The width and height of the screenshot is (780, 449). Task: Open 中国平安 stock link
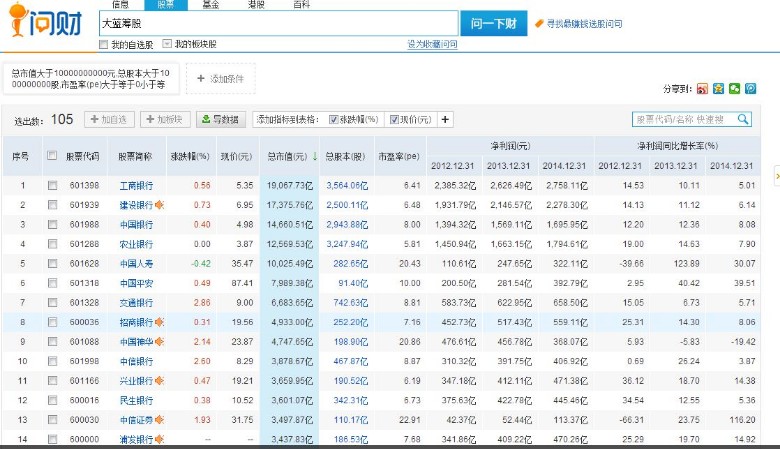click(136, 283)
